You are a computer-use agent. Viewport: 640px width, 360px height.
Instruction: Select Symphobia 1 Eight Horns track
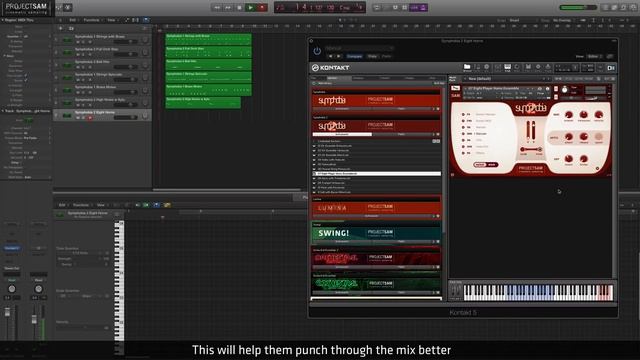point(102,115)
